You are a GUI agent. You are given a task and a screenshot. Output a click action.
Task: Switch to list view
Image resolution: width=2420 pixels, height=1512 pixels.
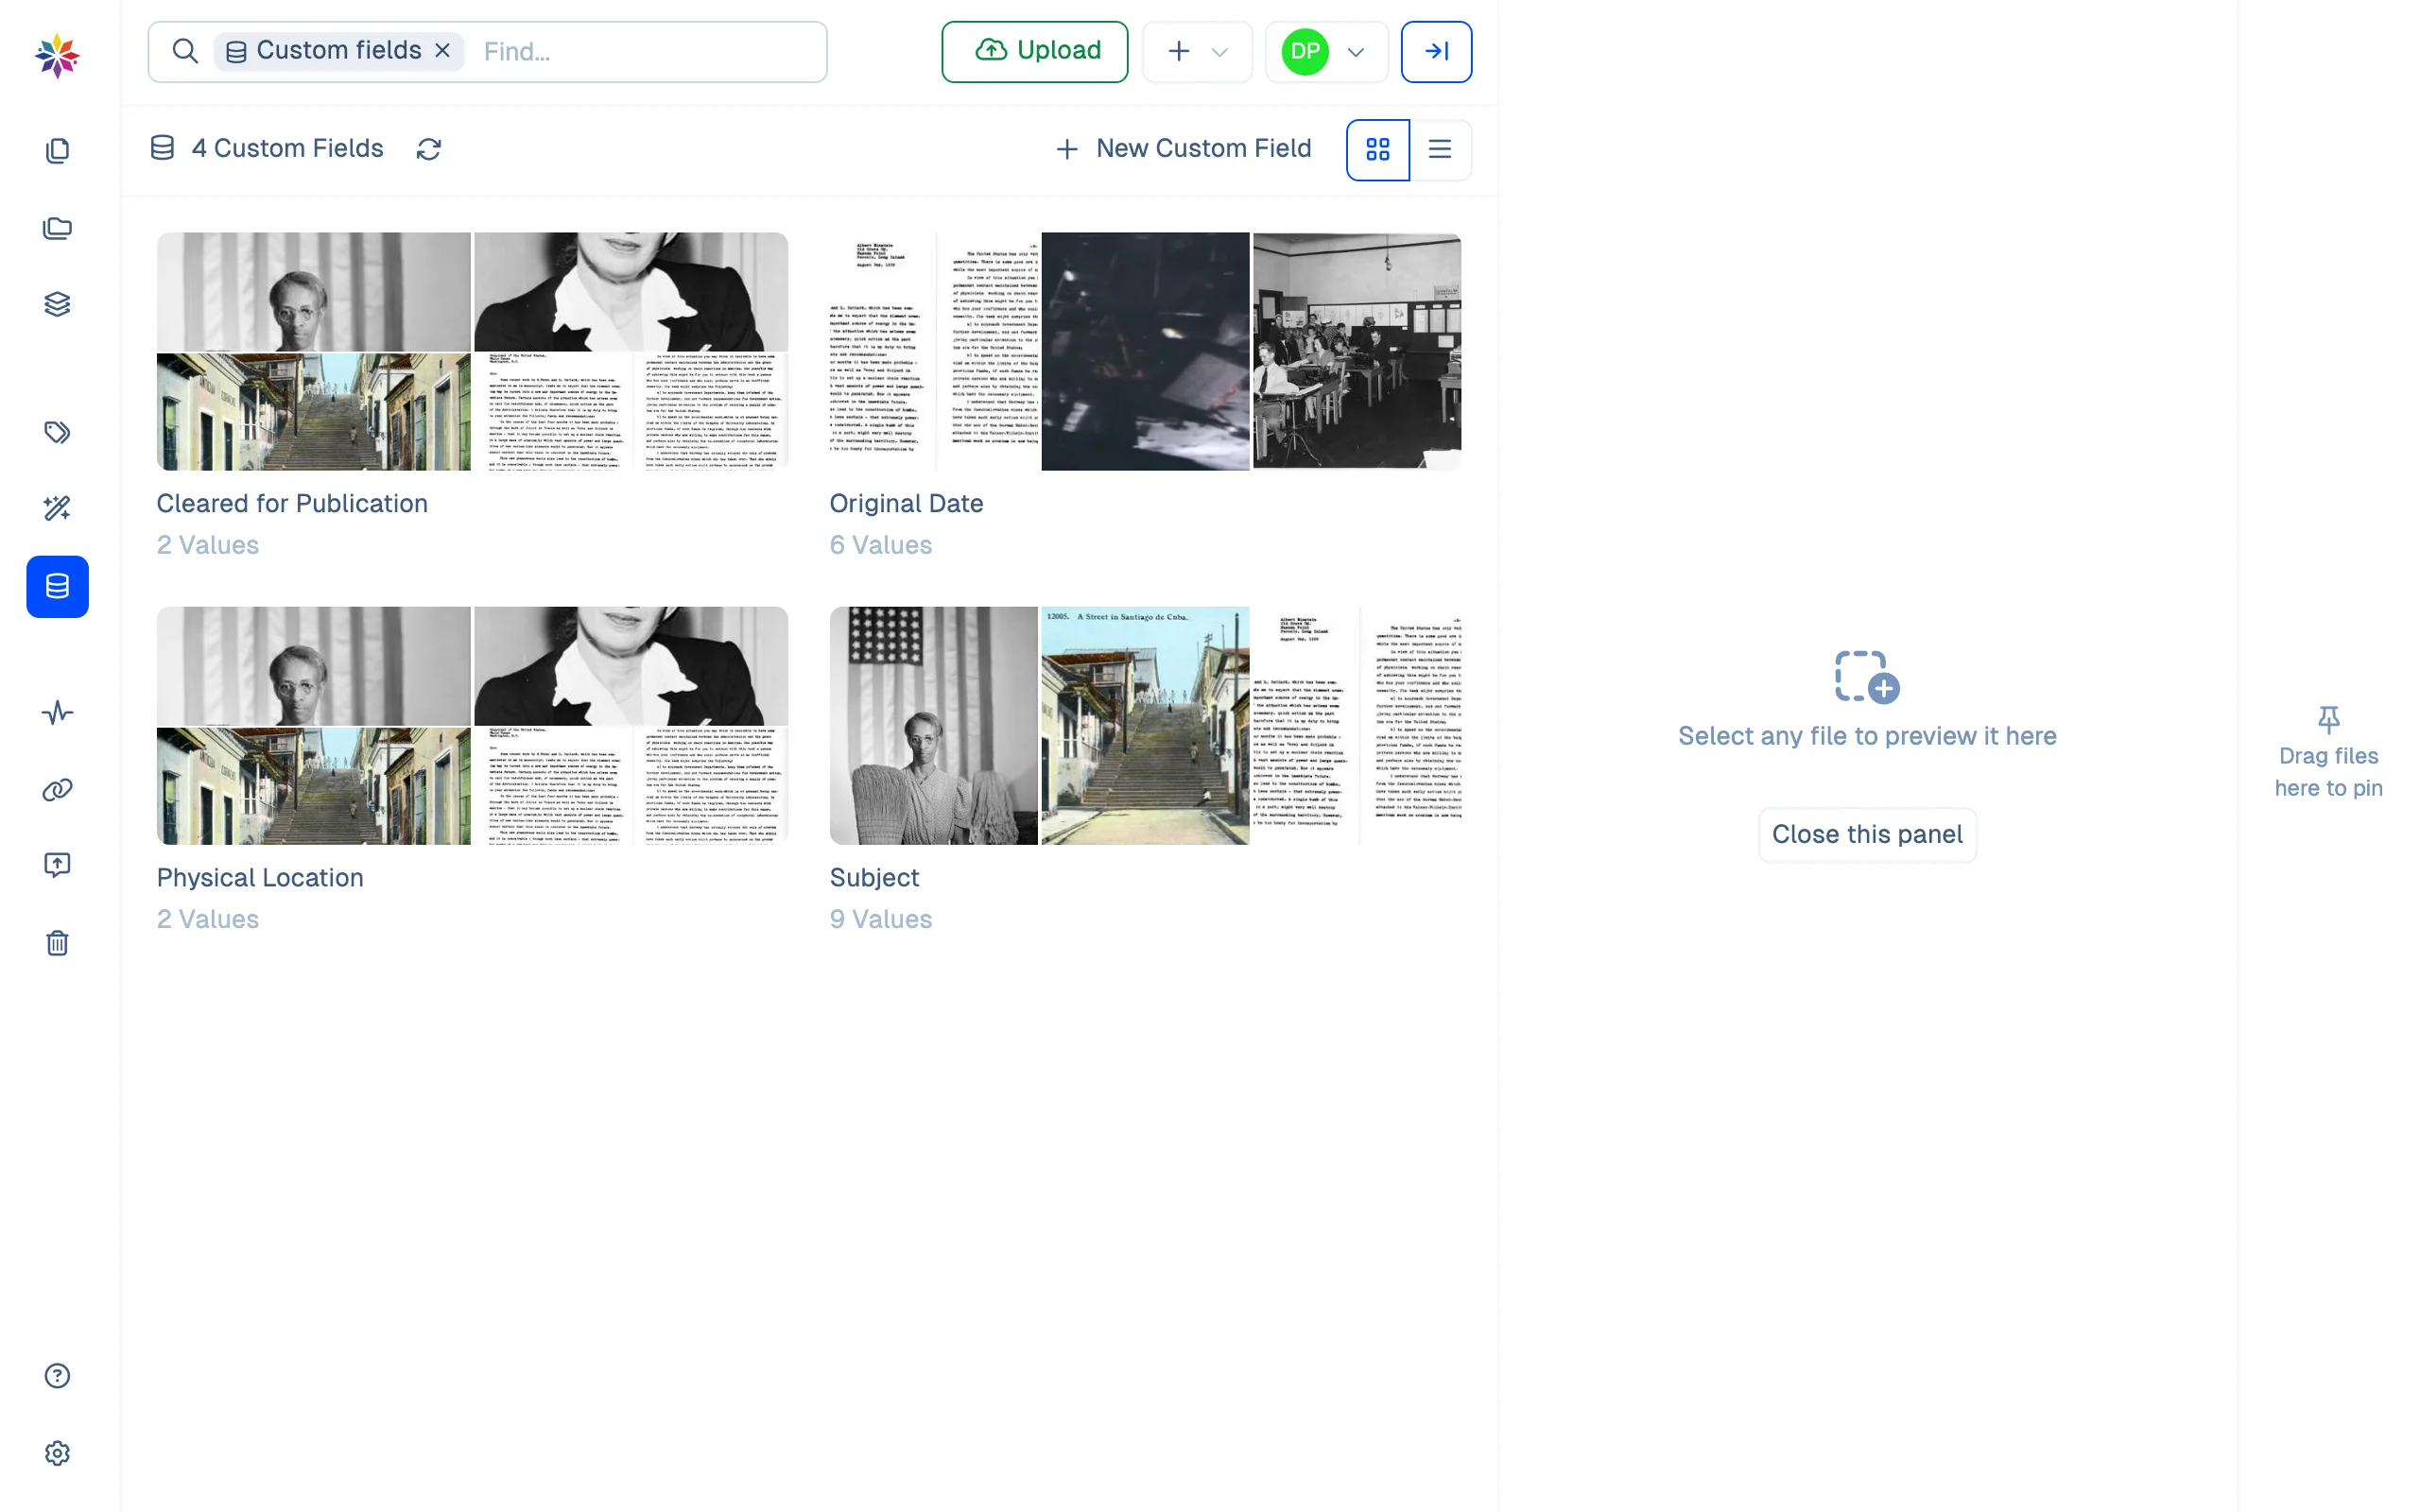pos(1440,149)
